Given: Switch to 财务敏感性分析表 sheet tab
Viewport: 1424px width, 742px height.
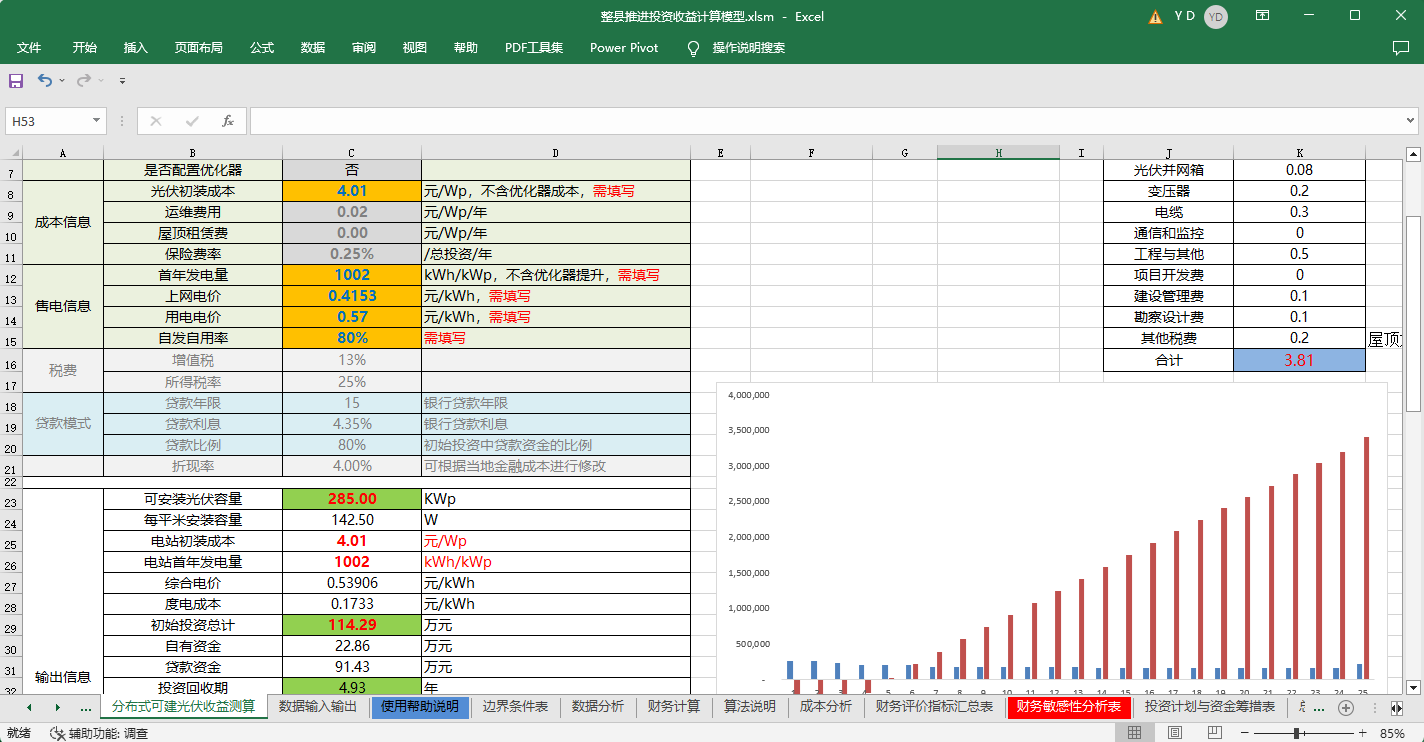Looking at the screenshot, I should (1069, 707).
